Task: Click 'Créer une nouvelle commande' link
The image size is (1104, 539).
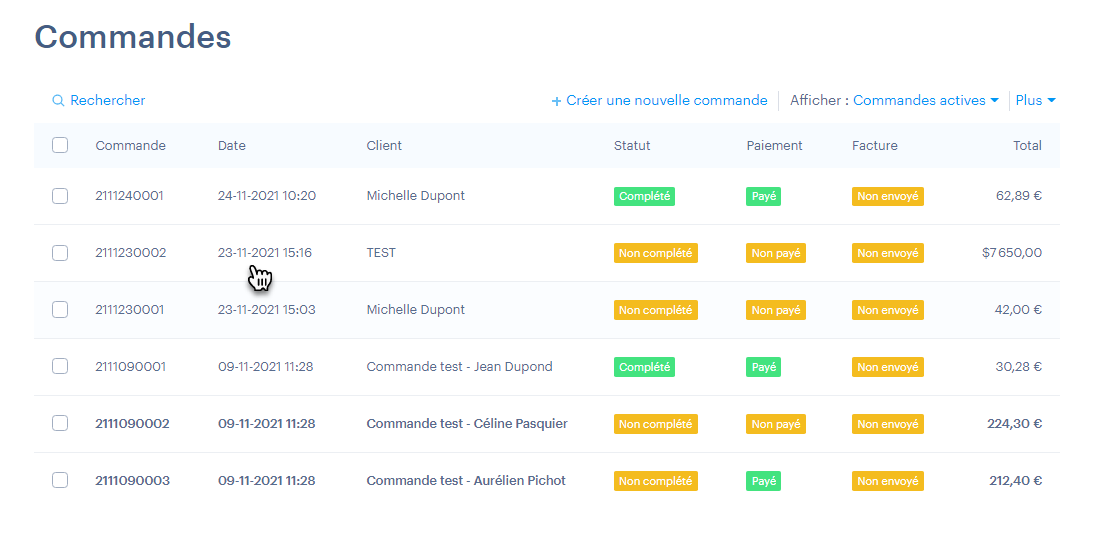Action: (x=660, y=101)
